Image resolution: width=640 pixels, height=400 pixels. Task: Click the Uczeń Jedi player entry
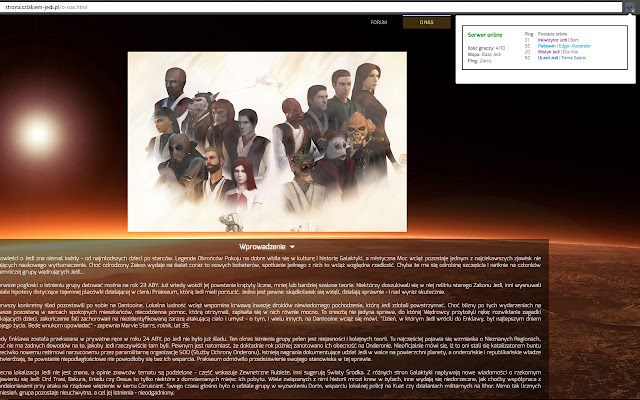(562, 58)
